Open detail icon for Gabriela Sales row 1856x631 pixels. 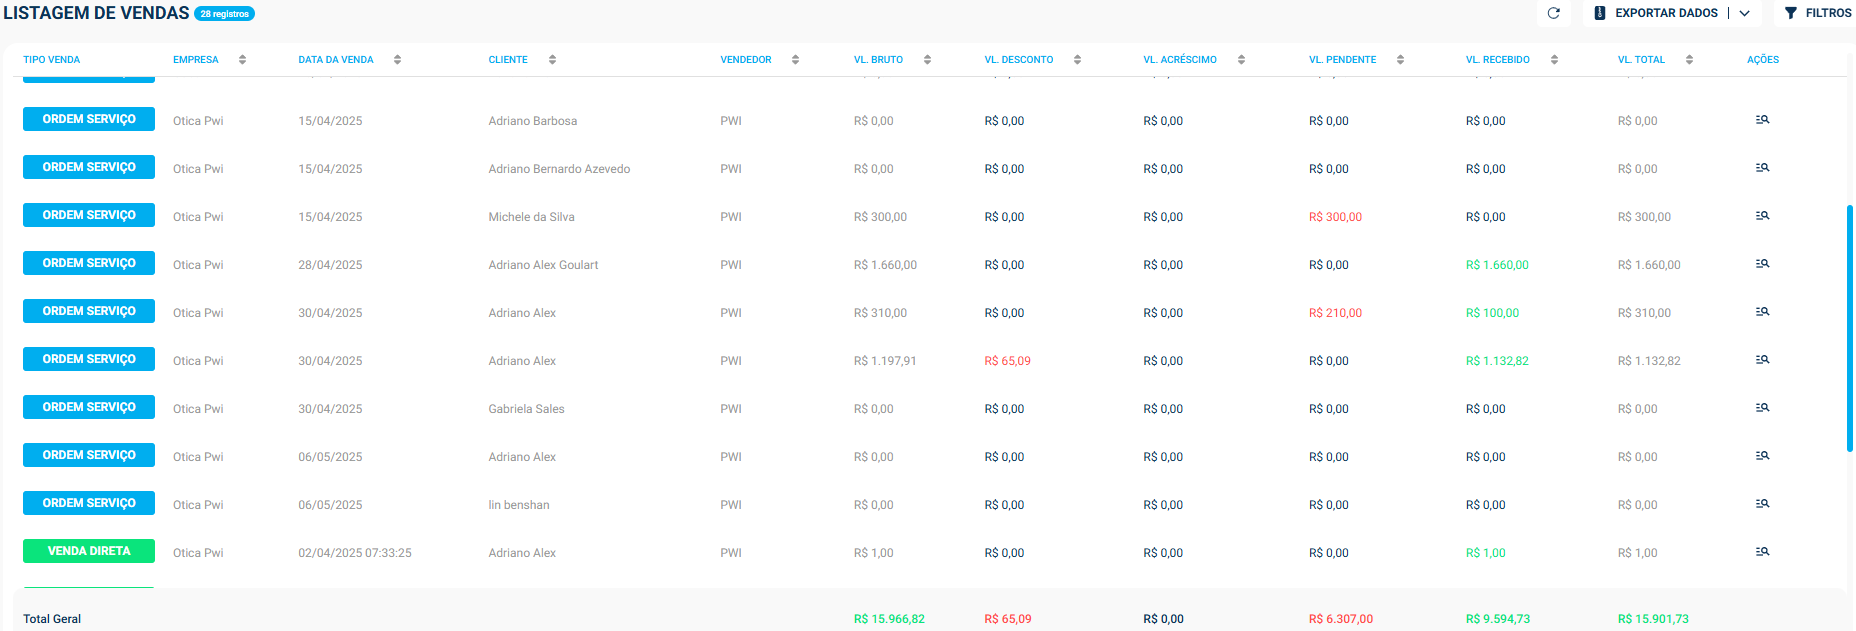1762,408
